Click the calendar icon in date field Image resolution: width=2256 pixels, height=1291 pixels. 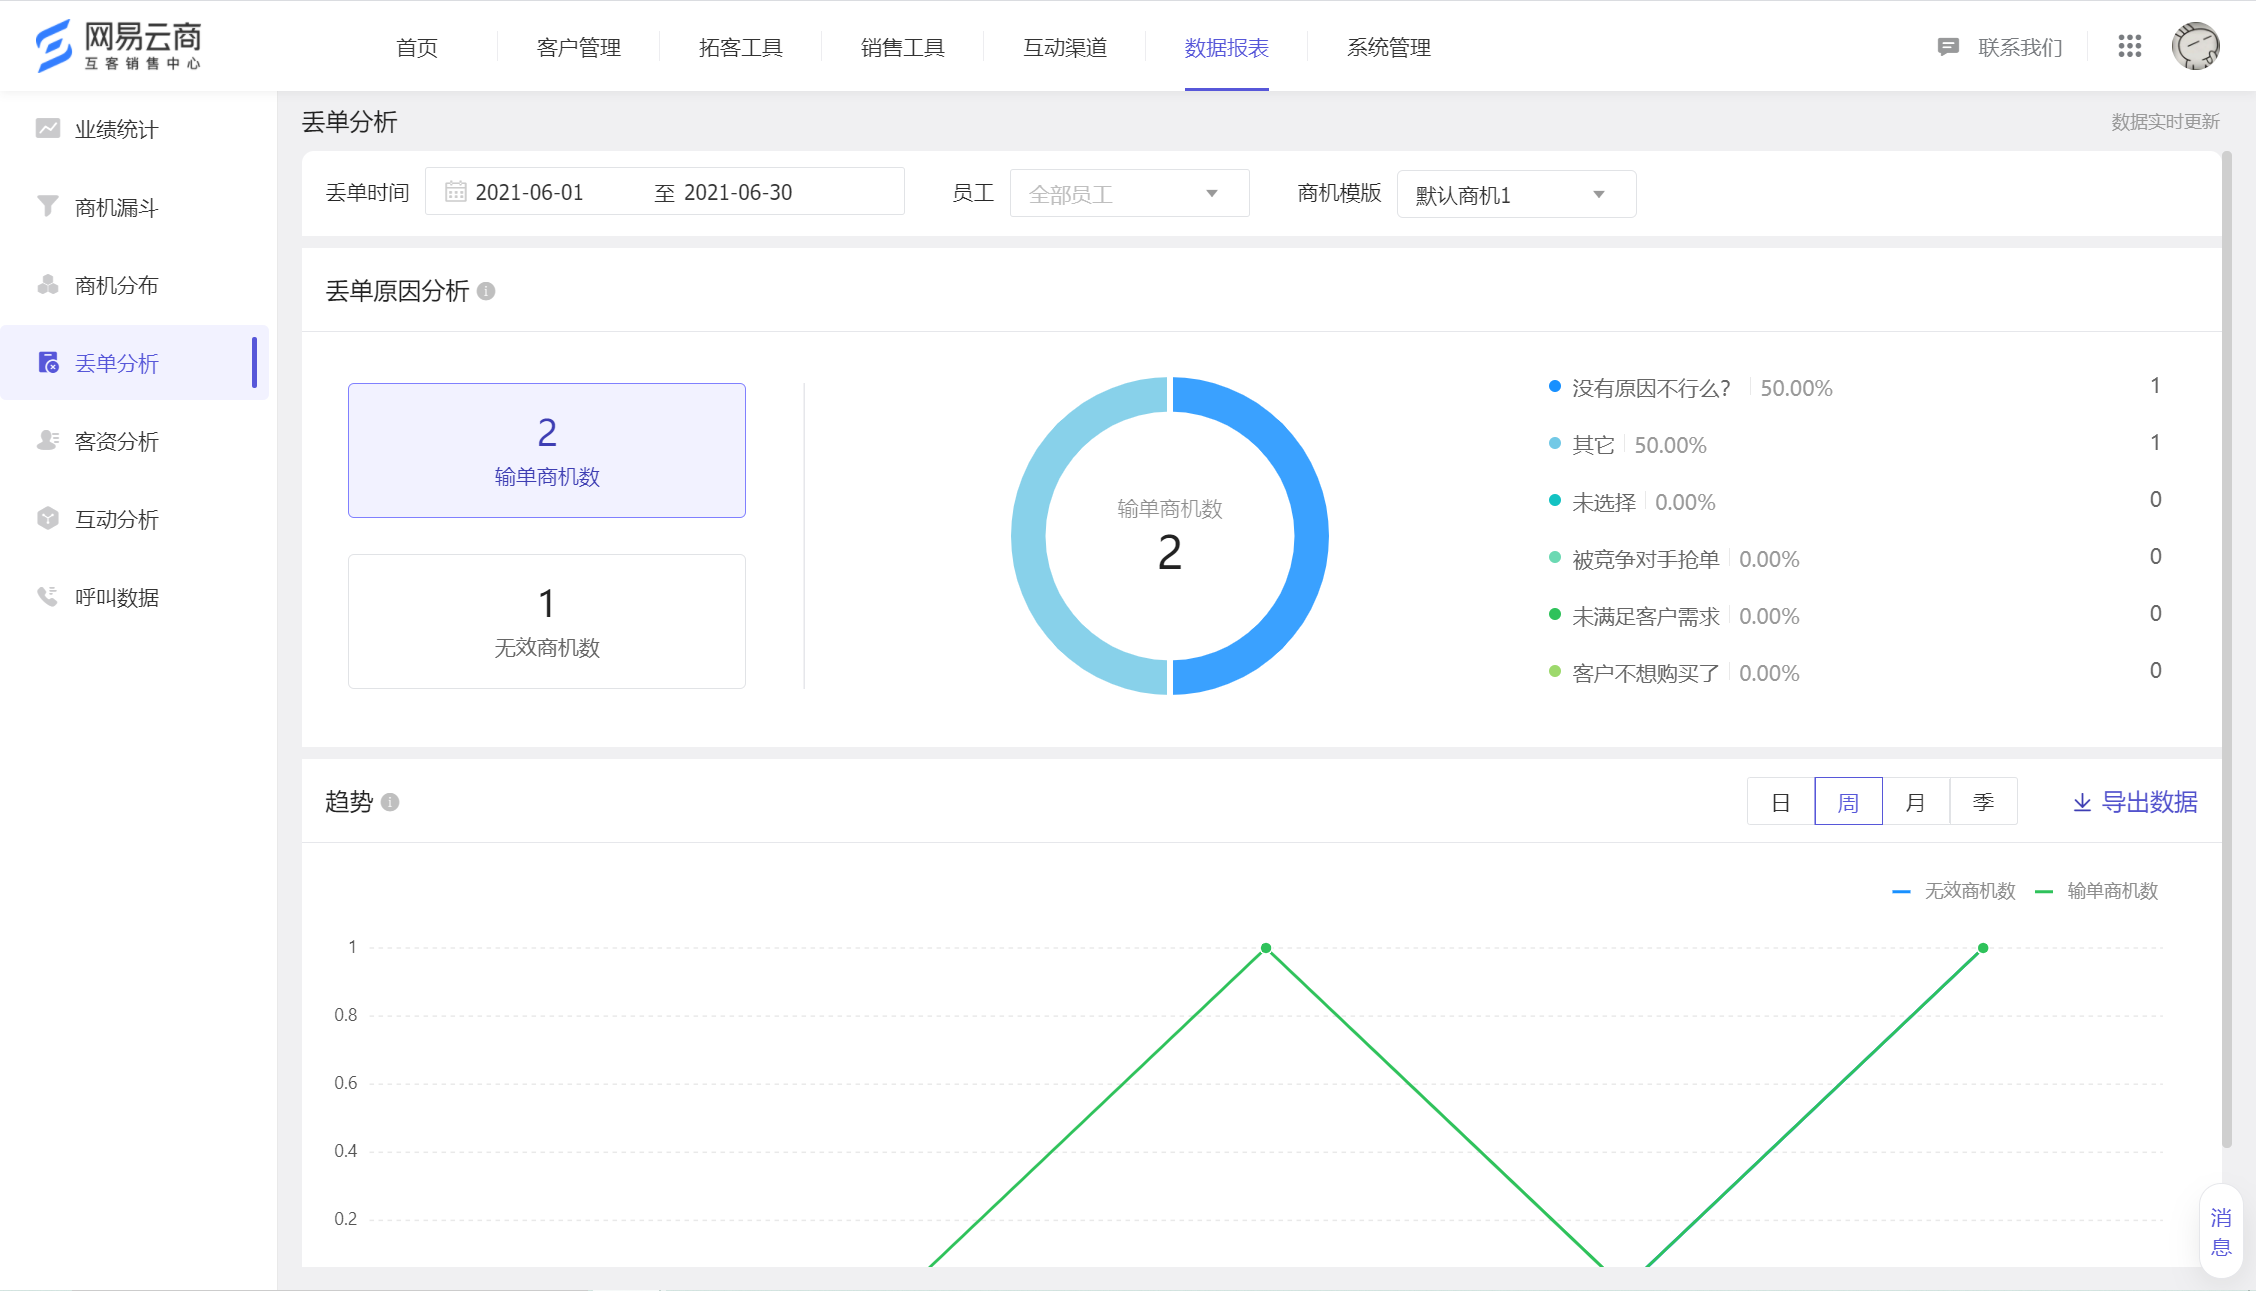tap(455, 191)
